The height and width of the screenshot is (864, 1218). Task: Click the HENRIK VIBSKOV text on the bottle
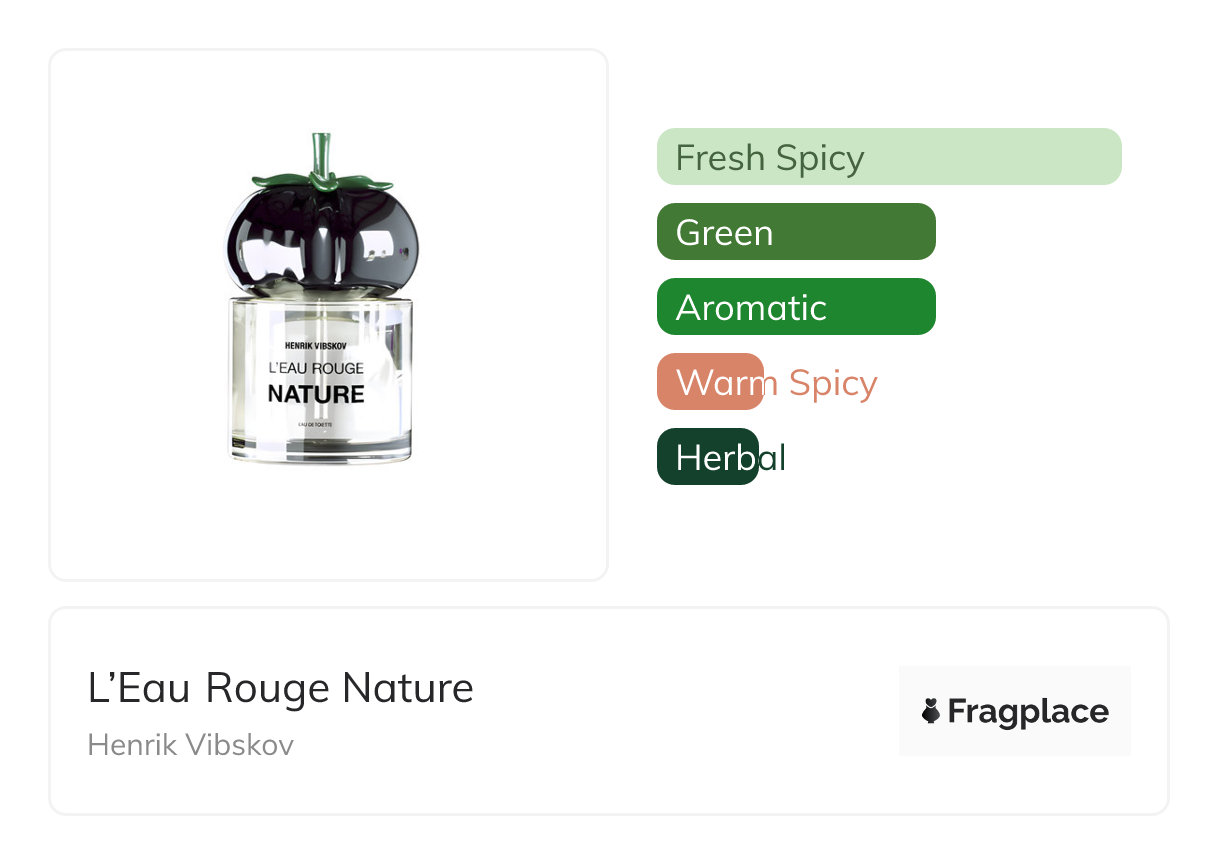(316, 345)
